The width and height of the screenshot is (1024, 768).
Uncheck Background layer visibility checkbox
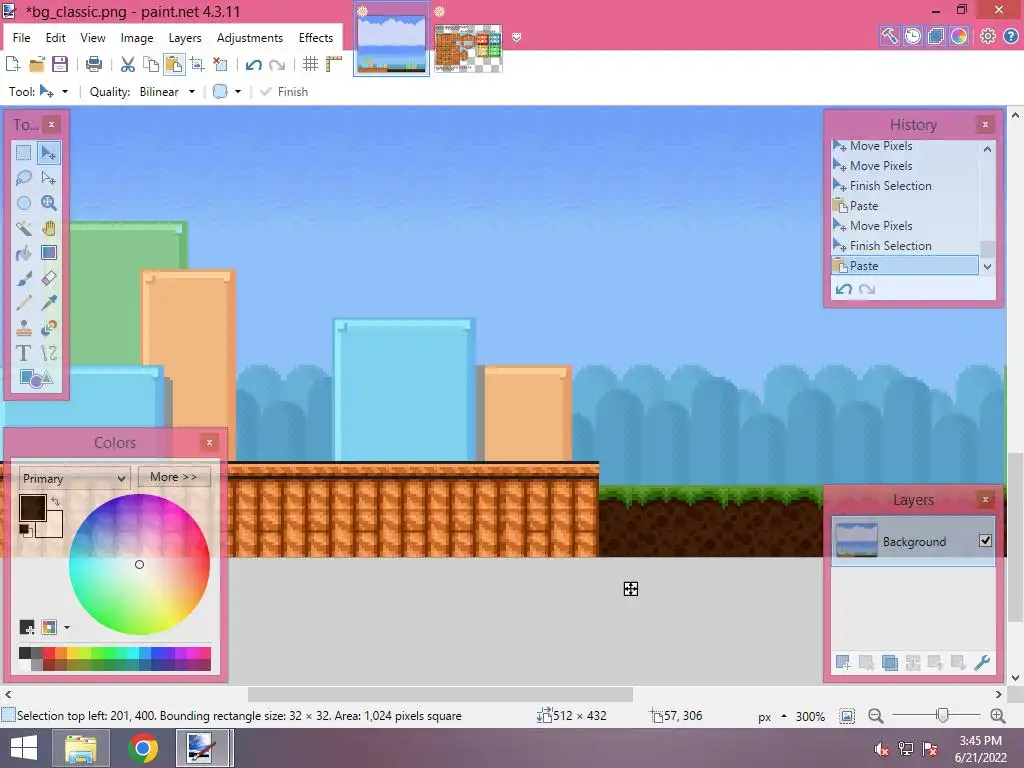click(985, 541)
